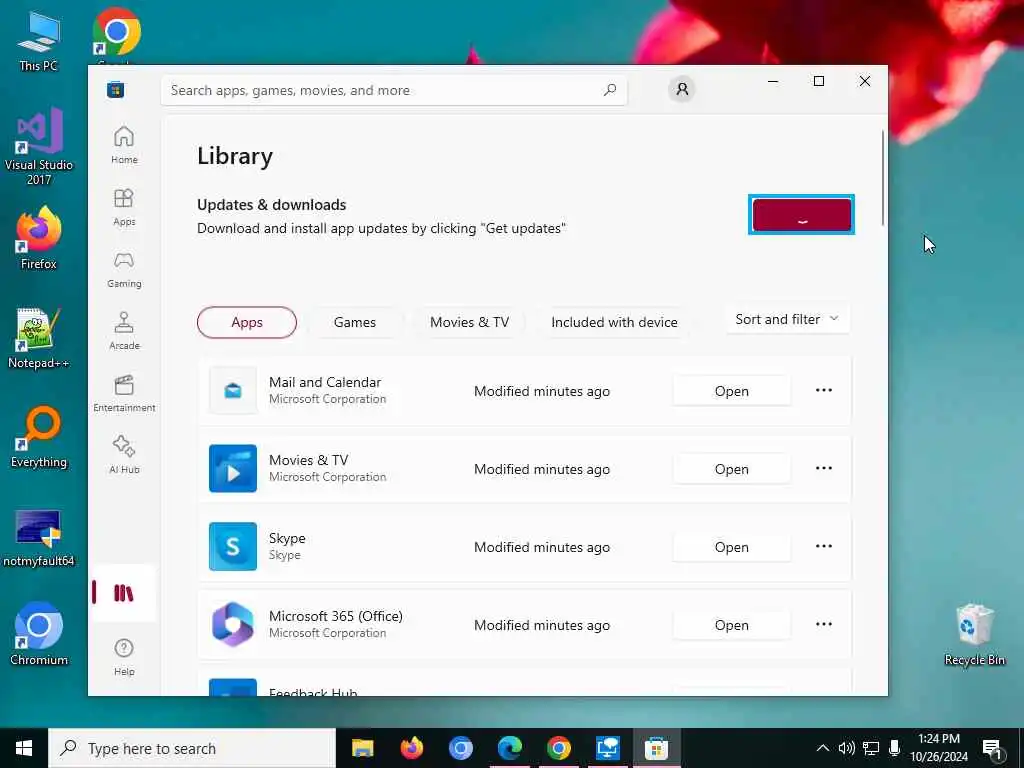
Task: Open Microsoft 365 (Office) app
Action: 731,625
